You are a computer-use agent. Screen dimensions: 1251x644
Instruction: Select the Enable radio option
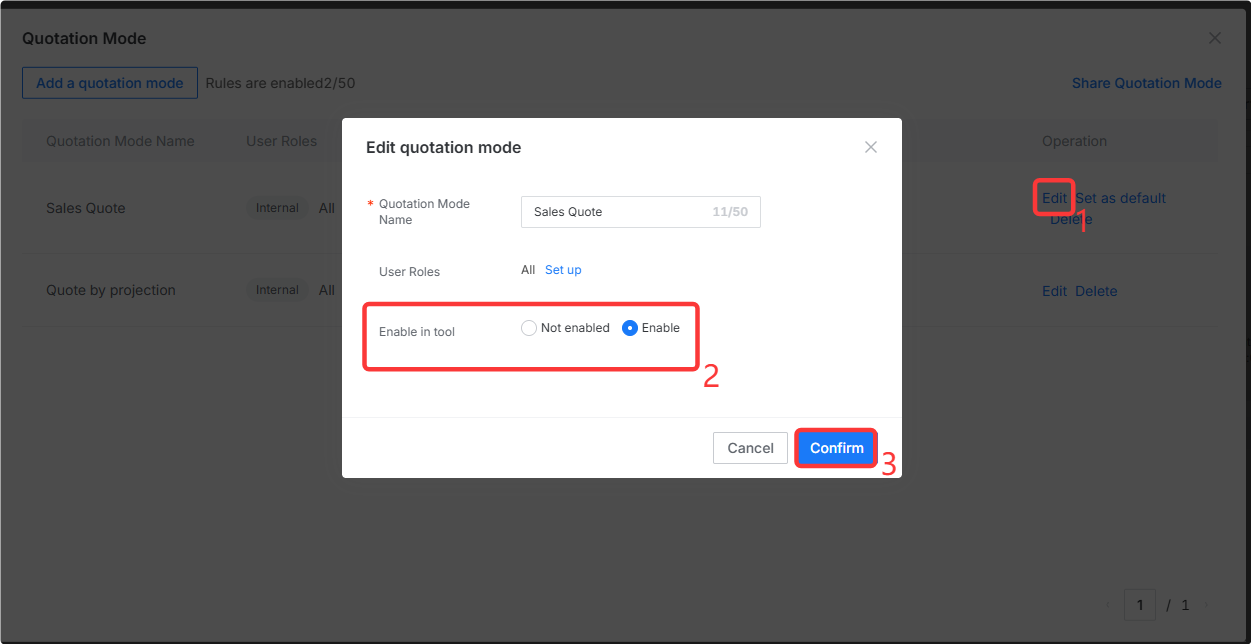pyautogui.click(x=651, y=328)
